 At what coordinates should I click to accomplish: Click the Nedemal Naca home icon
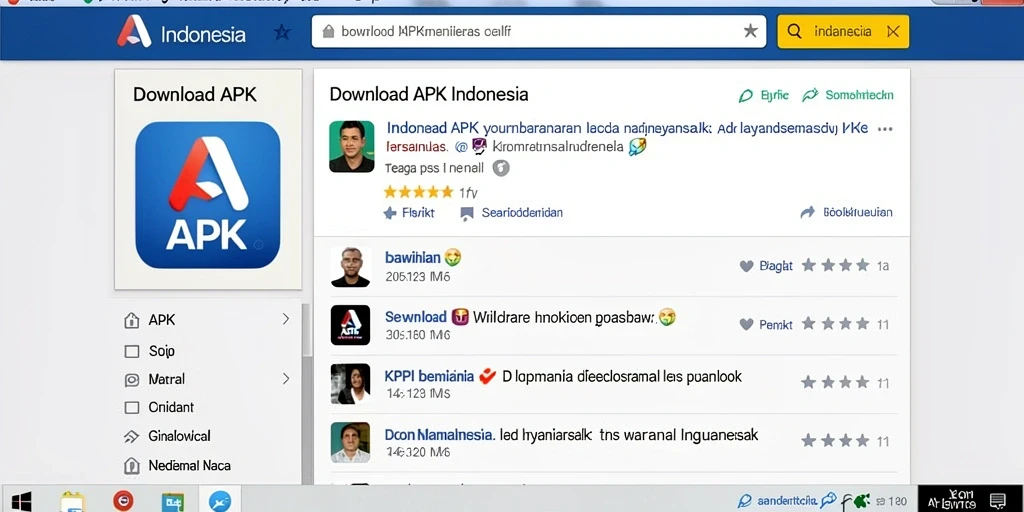click(132, 466)
